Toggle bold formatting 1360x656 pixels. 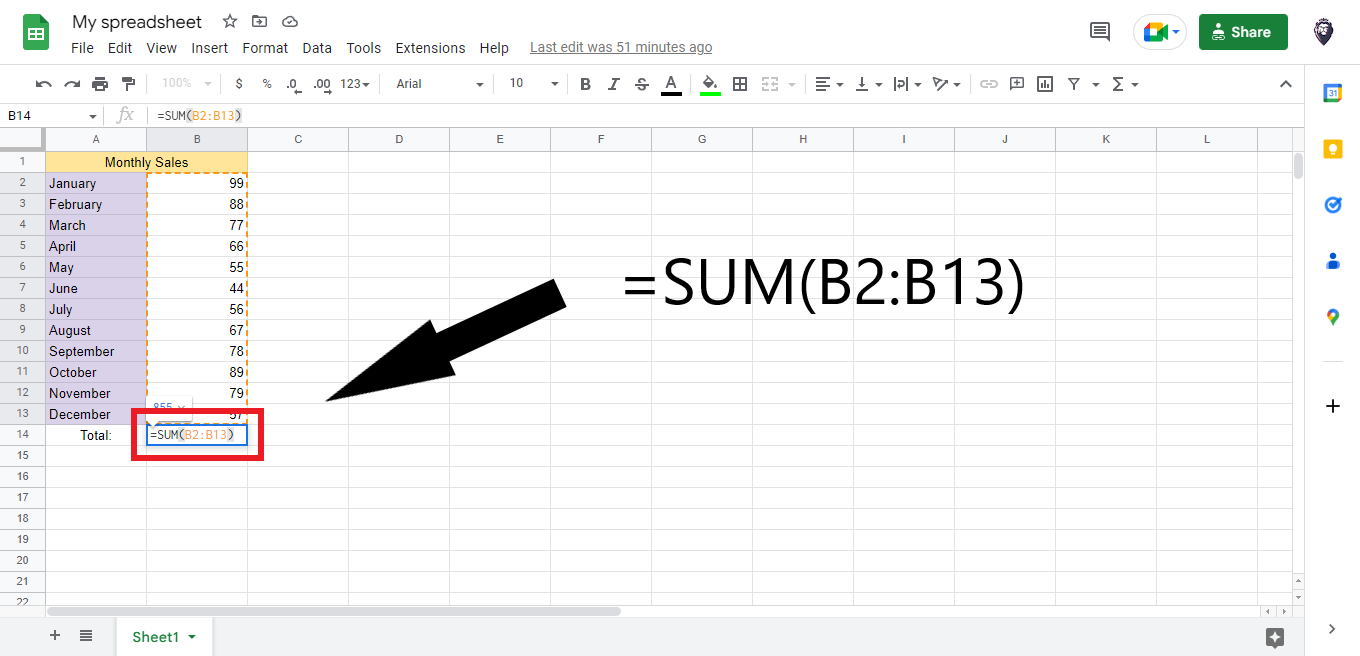tap(585, 84)
